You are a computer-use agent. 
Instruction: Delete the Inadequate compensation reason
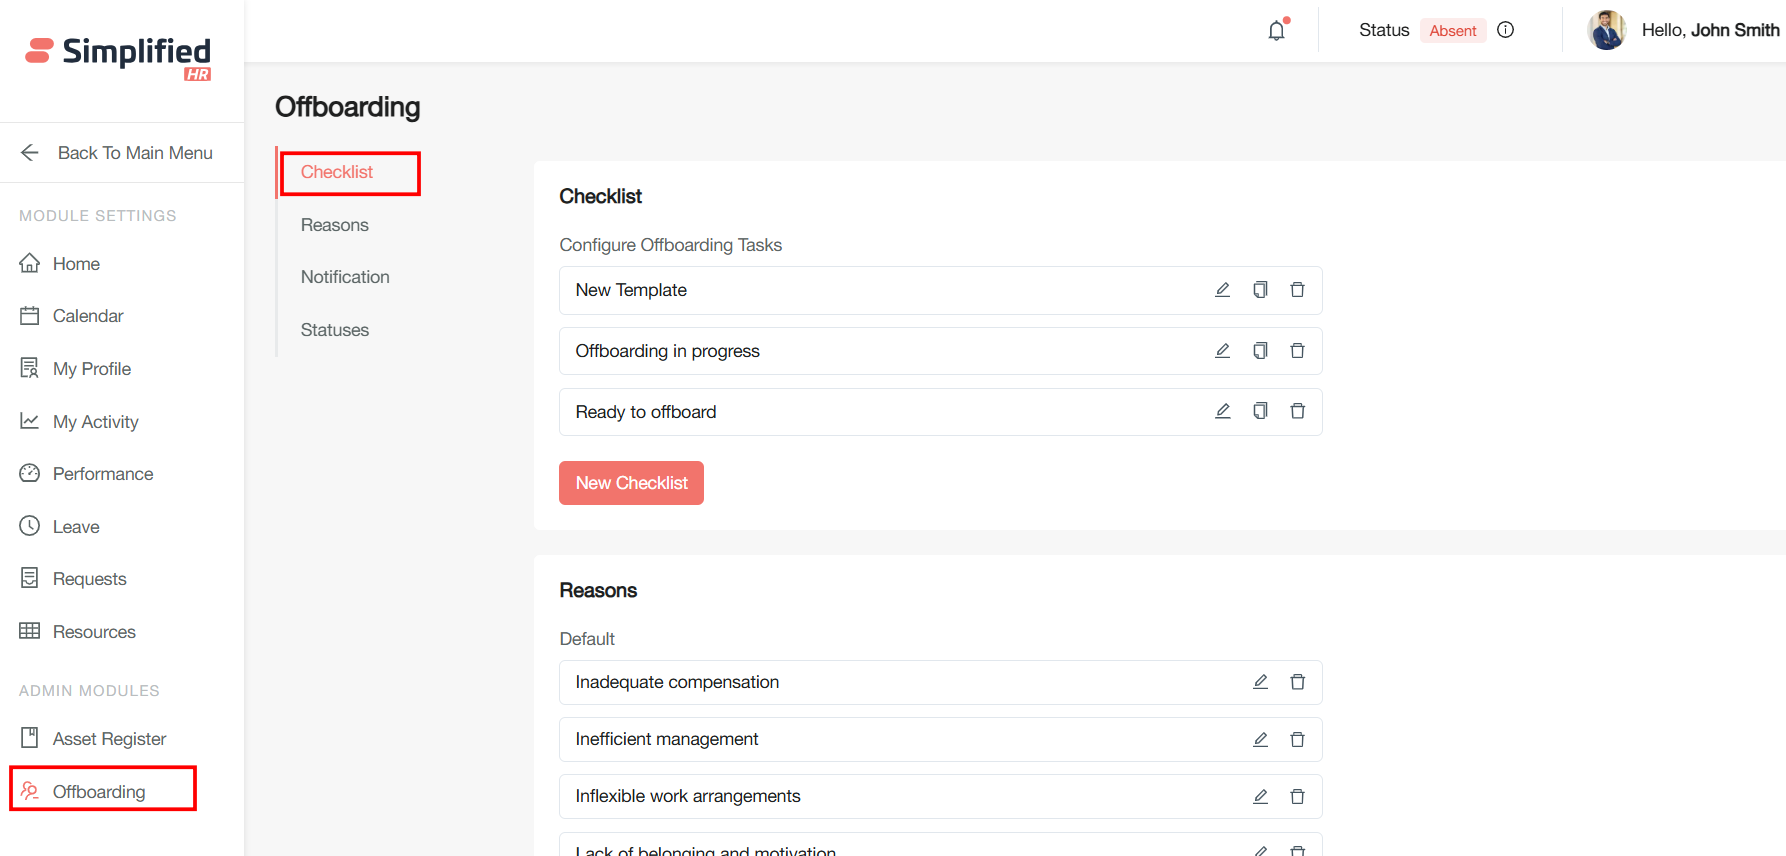[x=1297, y=682]
